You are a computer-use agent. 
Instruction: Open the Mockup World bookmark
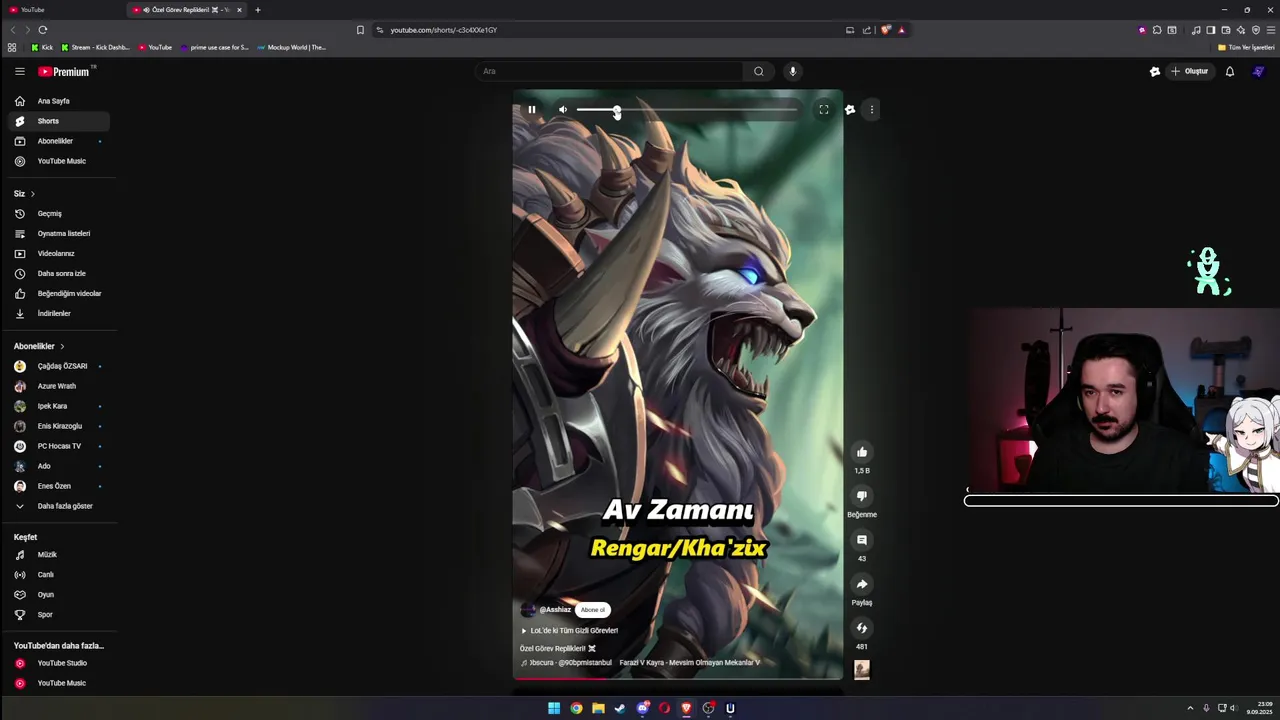(x=291, y=47)
